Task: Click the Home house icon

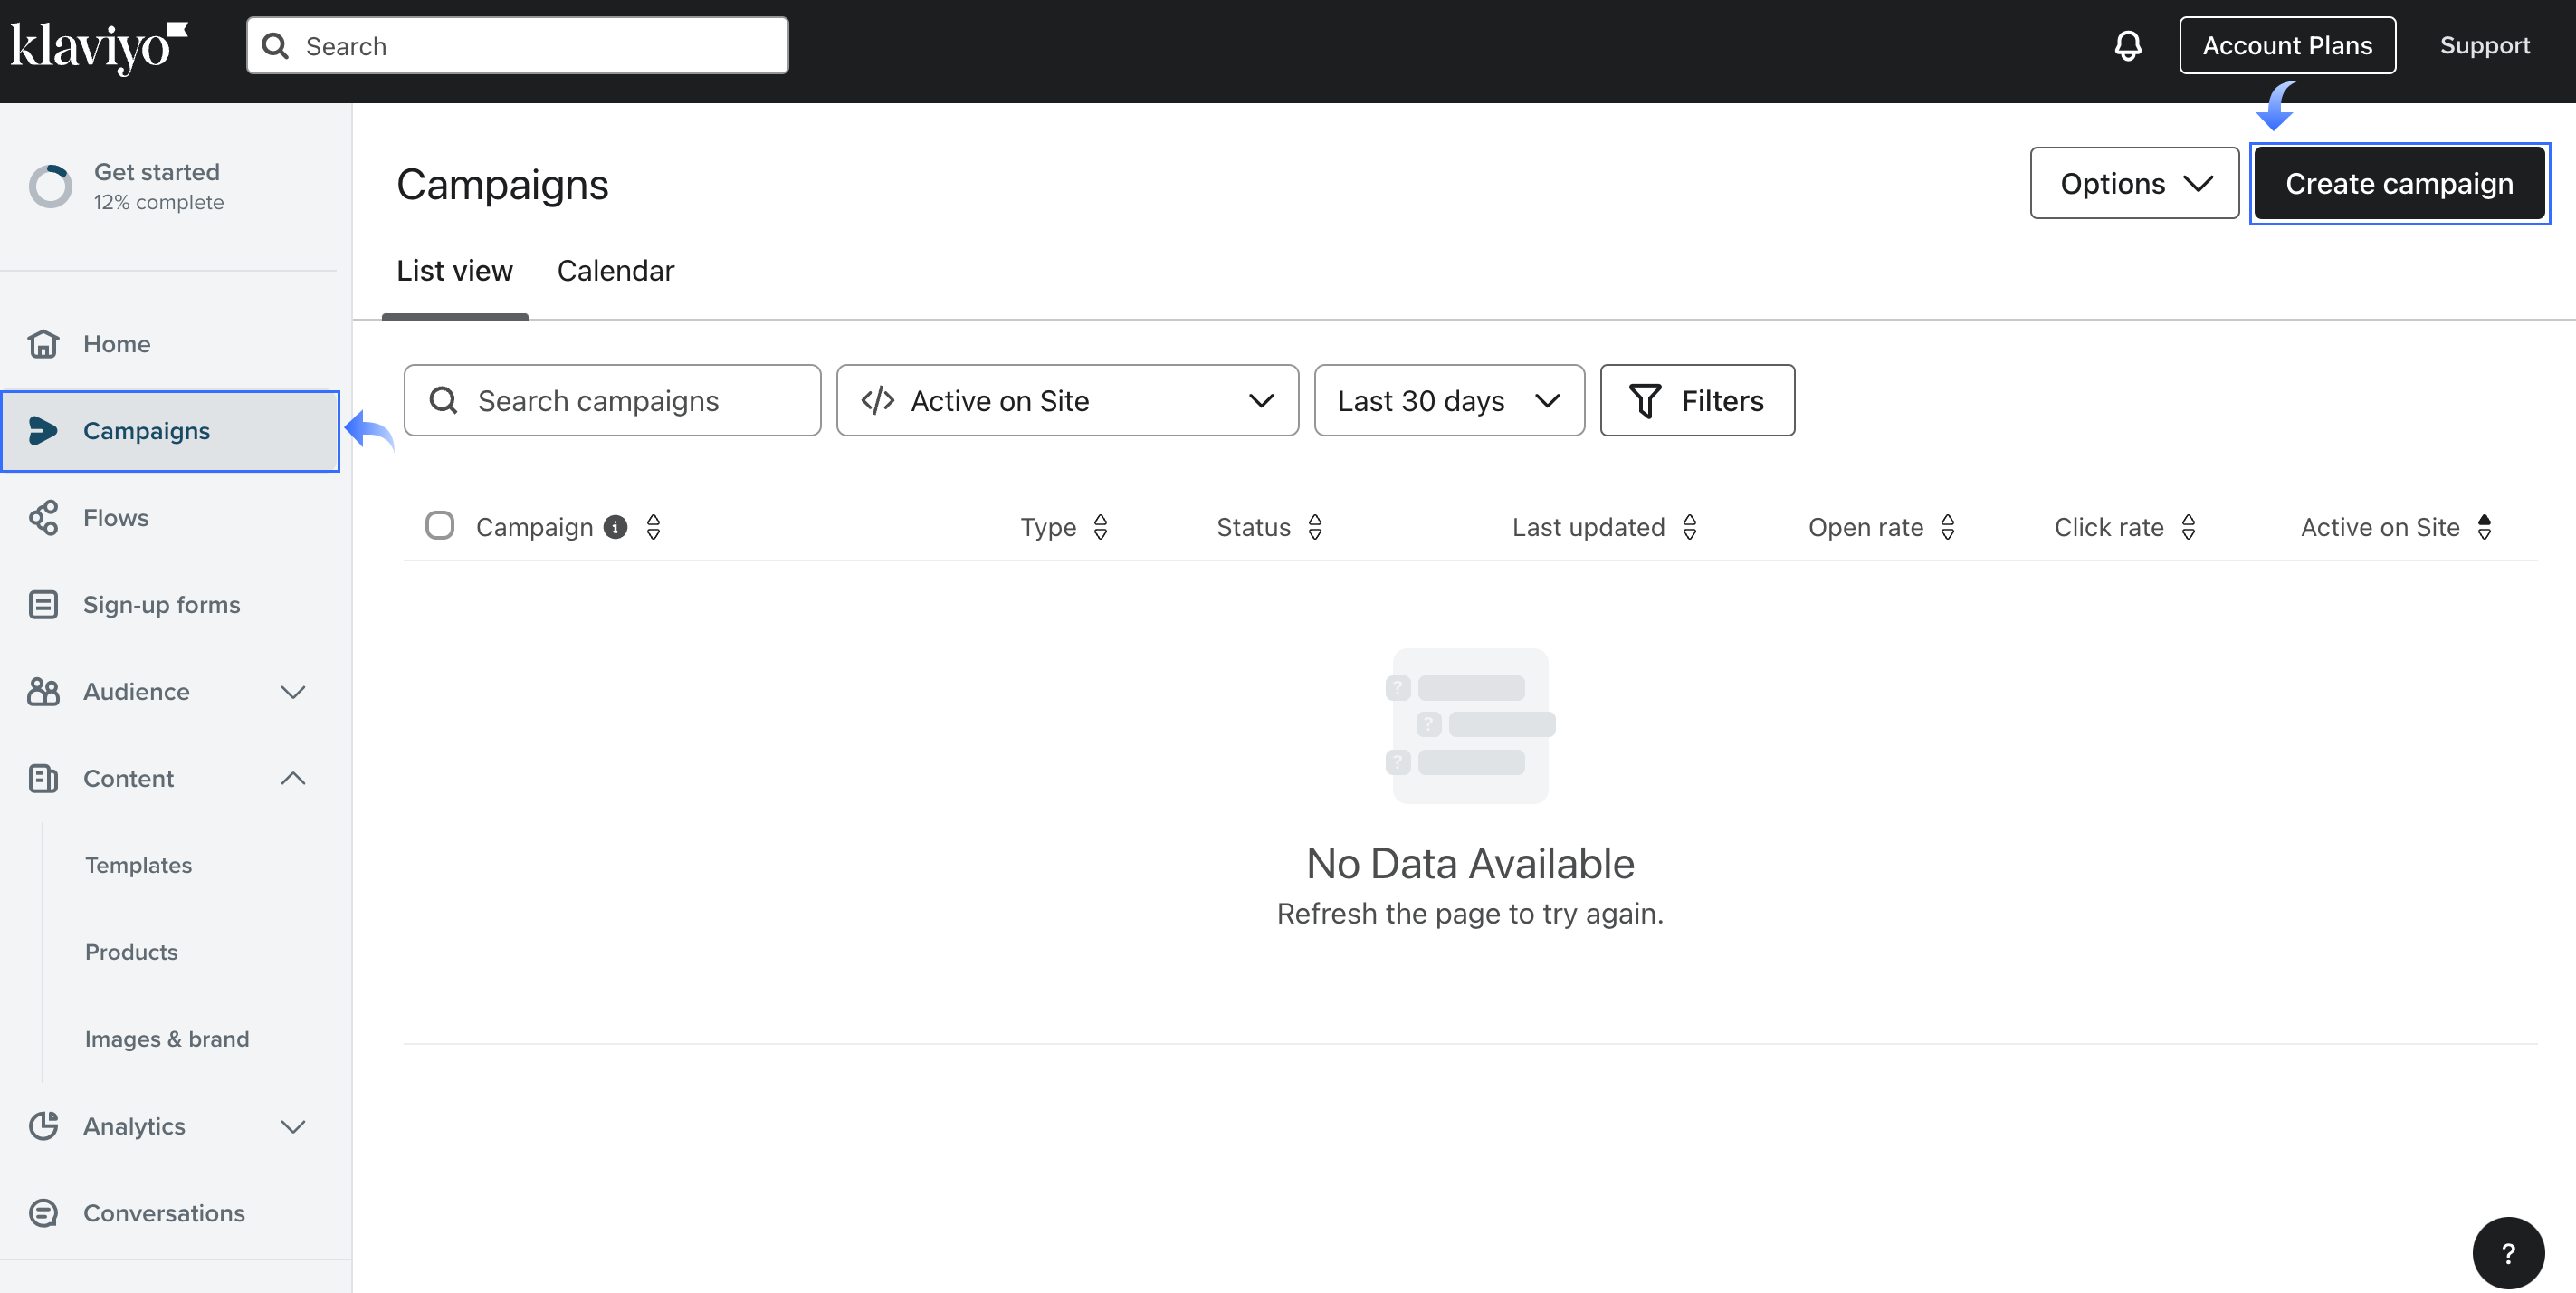Action: (x=43, y=343)
